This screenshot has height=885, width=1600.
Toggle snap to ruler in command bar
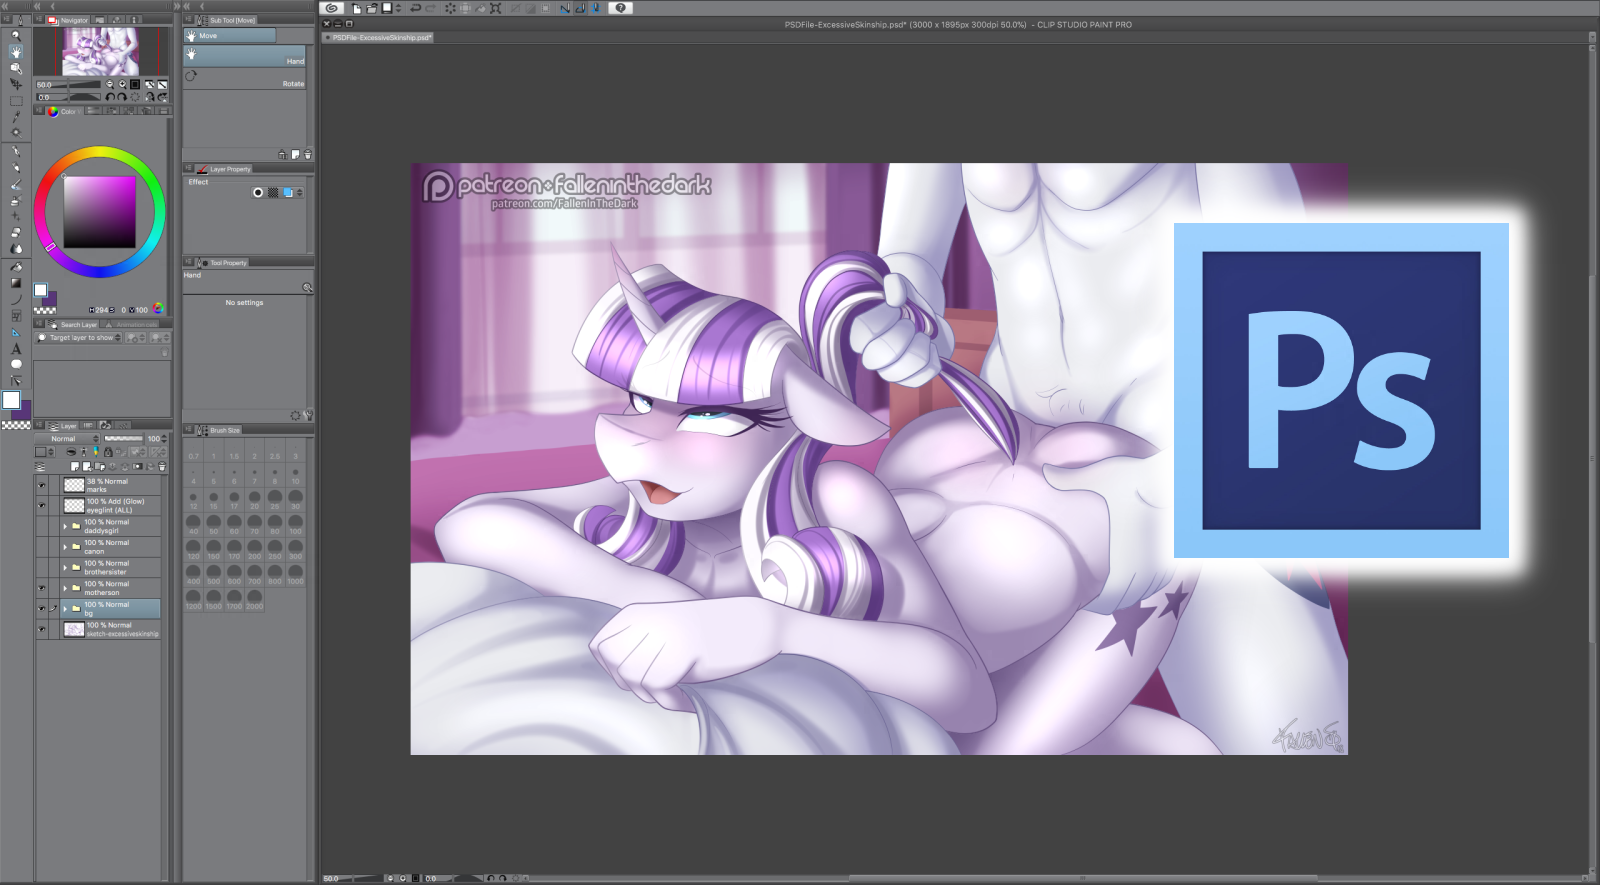(565, 8)
